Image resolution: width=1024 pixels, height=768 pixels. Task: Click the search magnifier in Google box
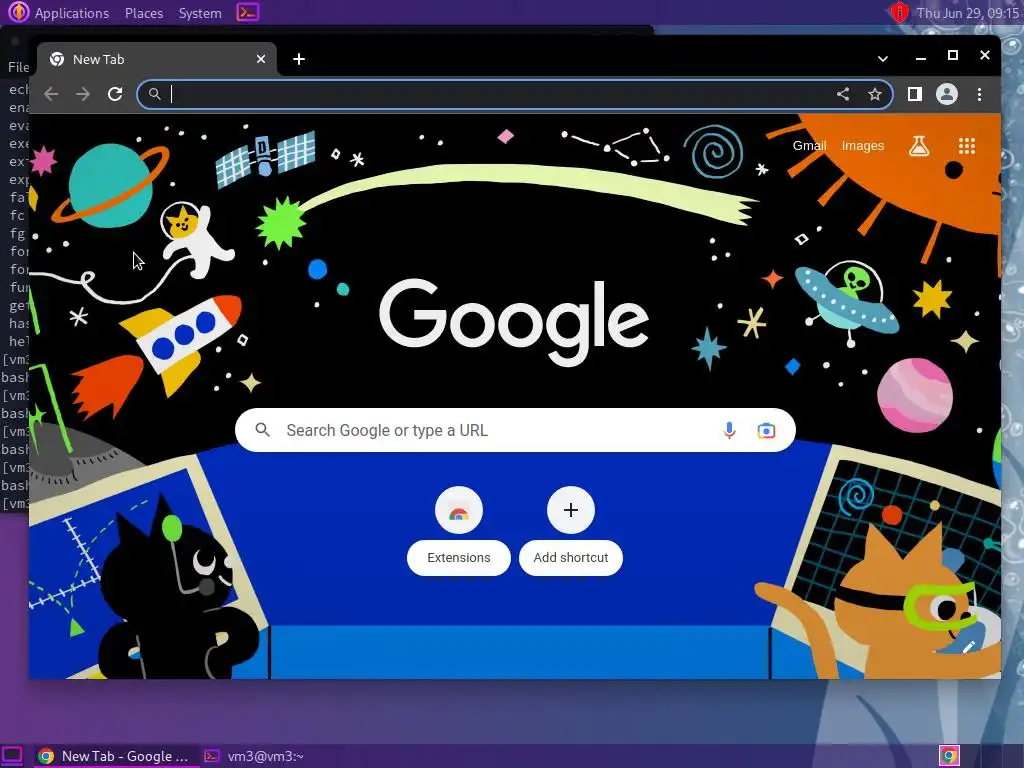[263, 430]
